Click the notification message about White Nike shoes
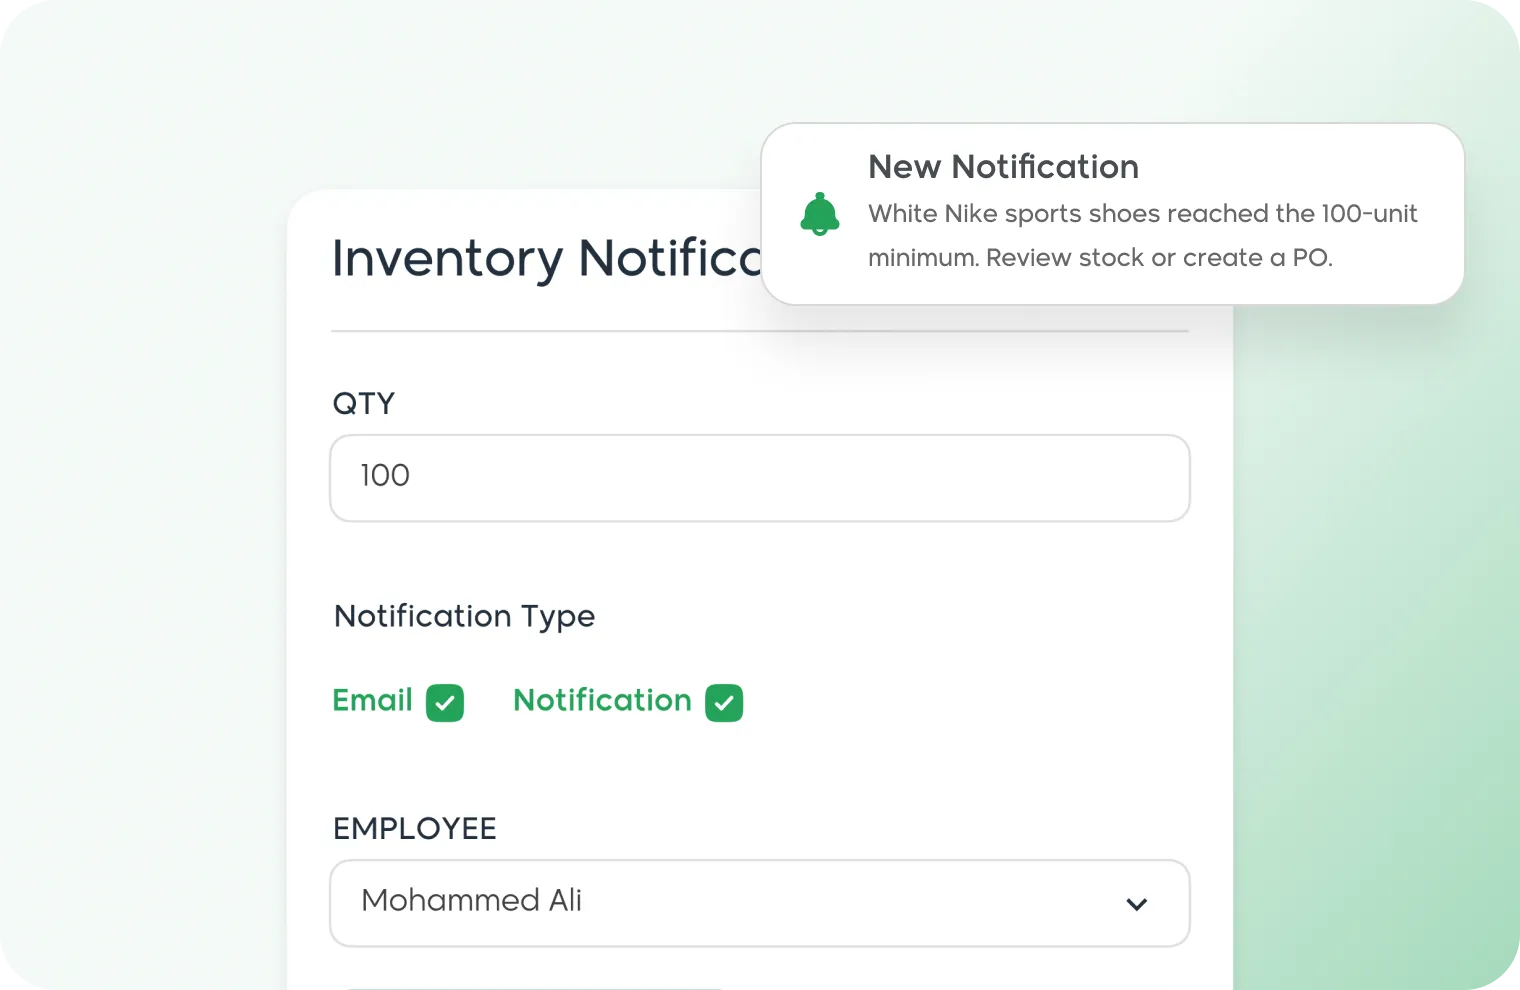Viewport: 1520px width, 990px height. tap(1142, 235)
